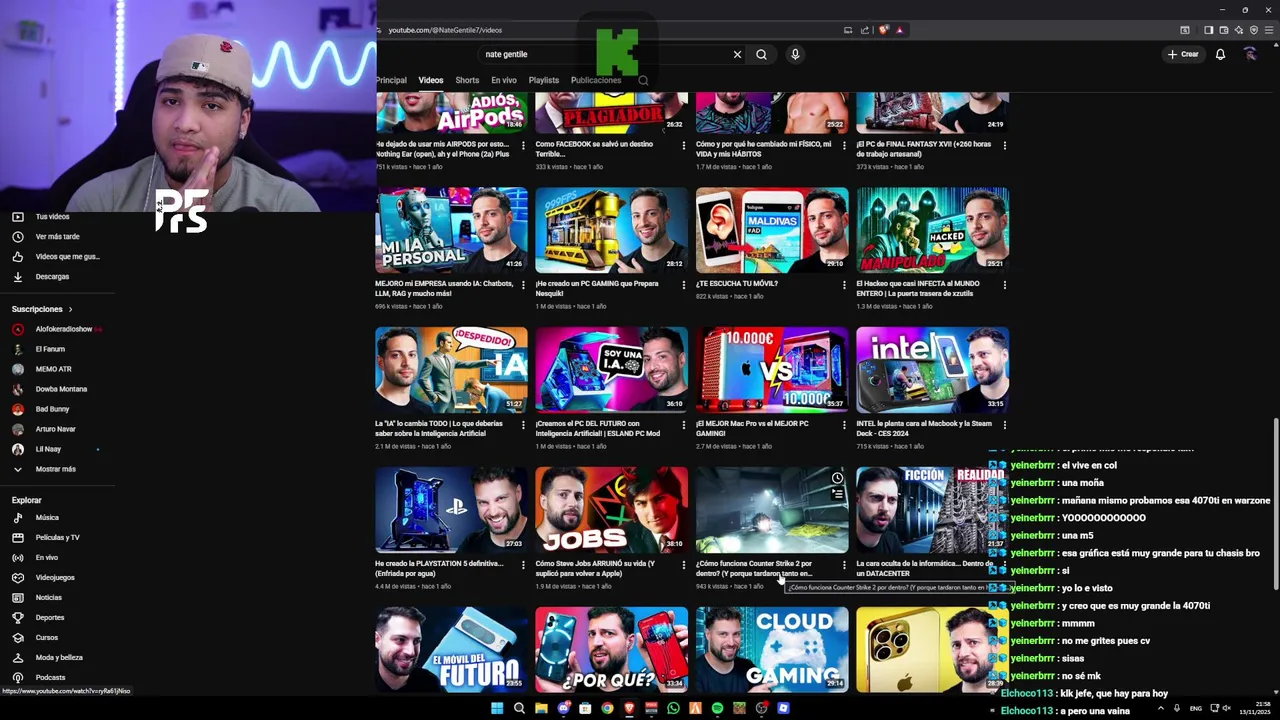Open Videojuegos category

click(43, 578)
